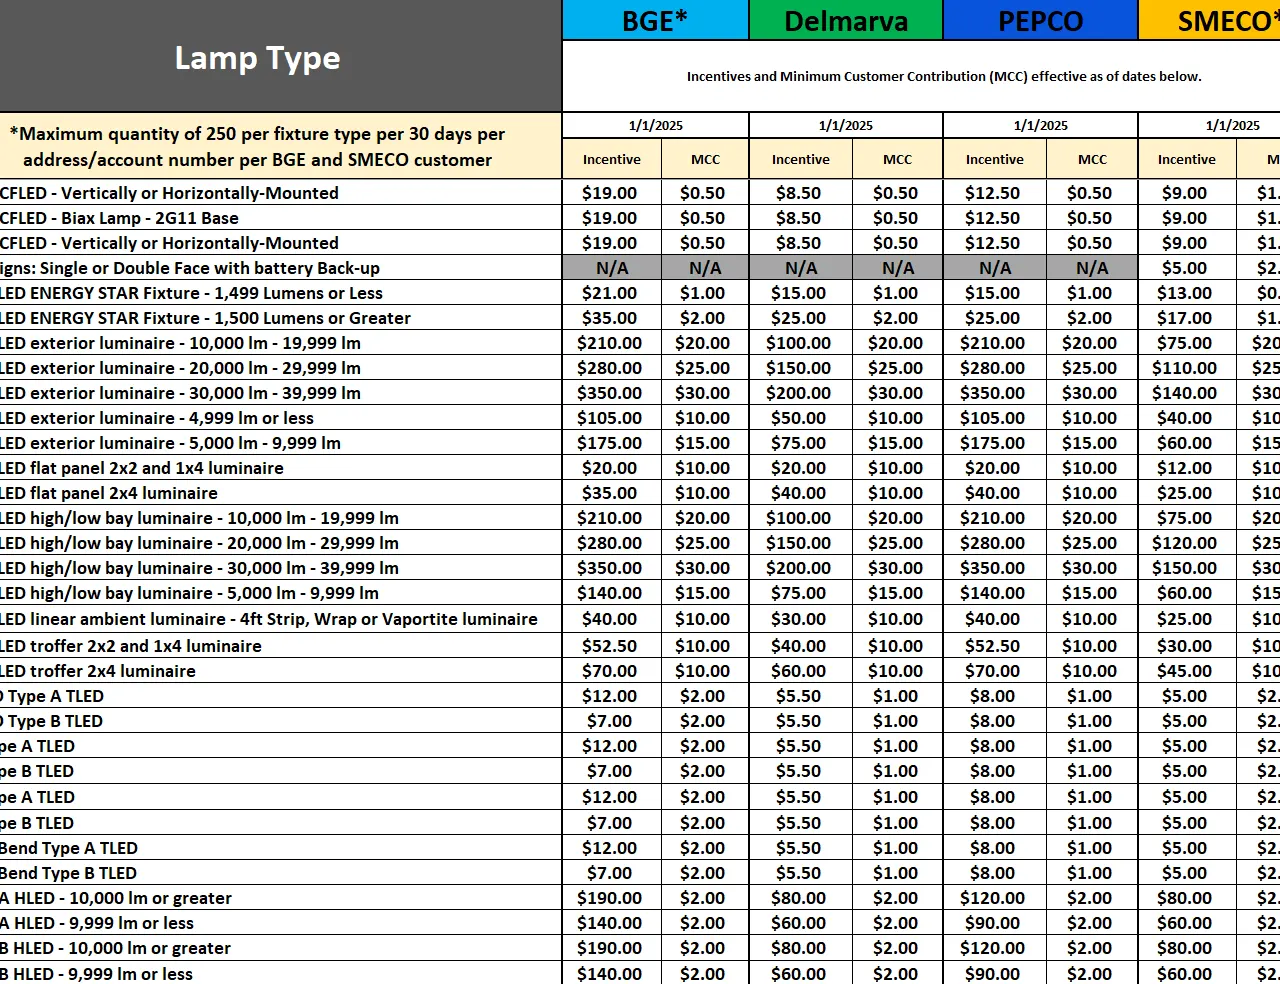Select high/low bay luminaire 30,000 lm - 39,999 lm label
The image size is (1280, 984).
[x=200, y=568]
